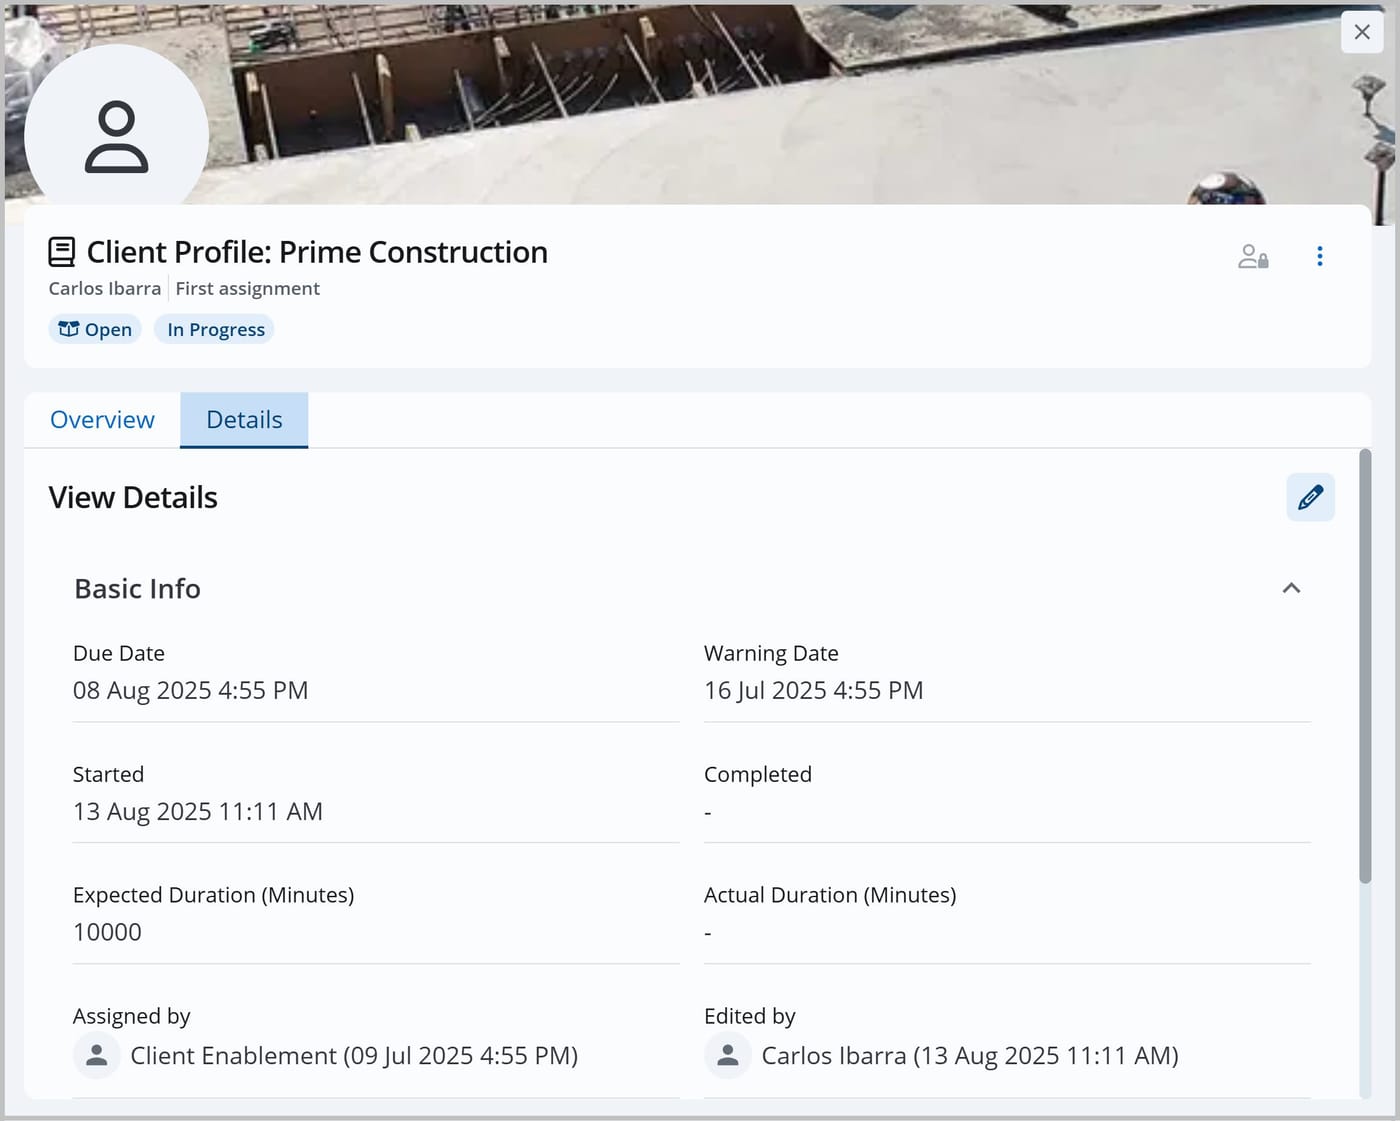Image resolution: width=1400 pixels, height=1121 pixels.
Task: Click Carlos Ibarra (13 Aug 2025 11:11 AM)
Action: point(970,1056)
